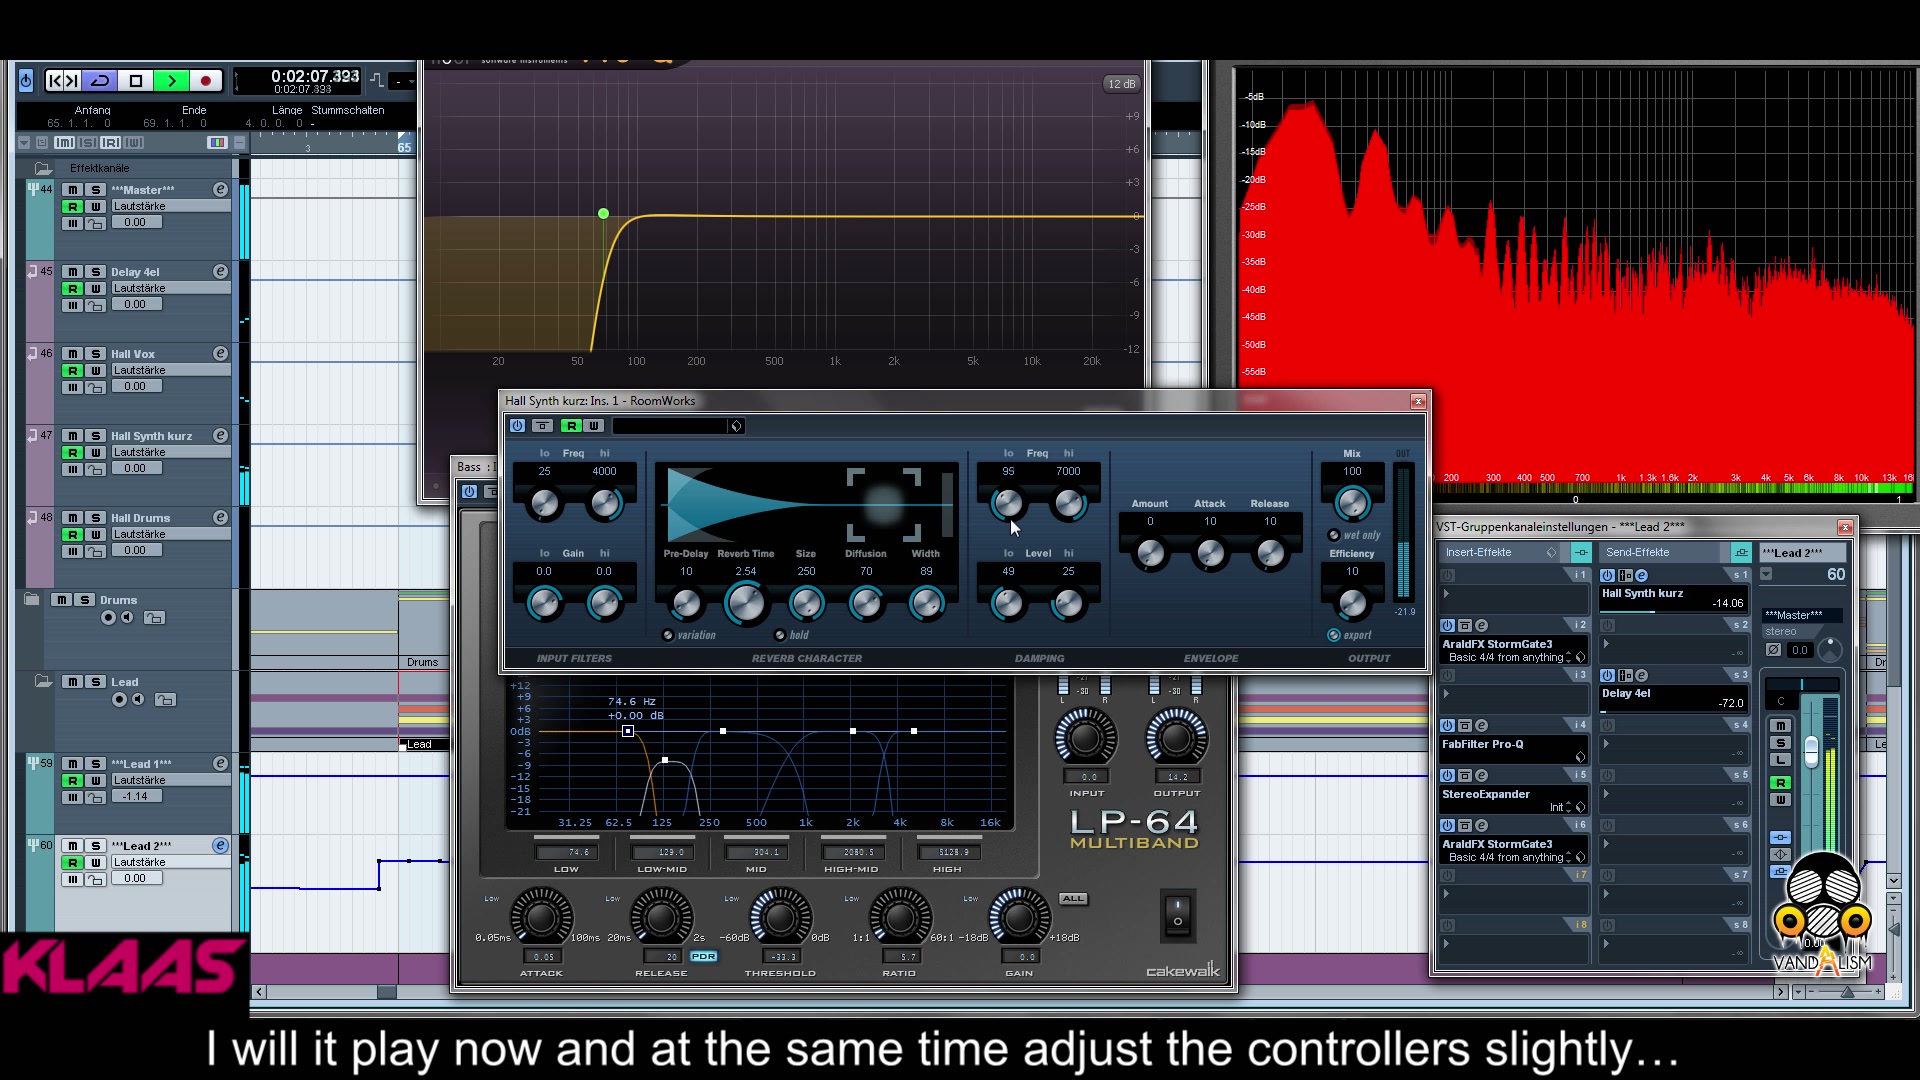
Task: Click the Mix knob in RoomWorks output
Action: pos(1352,503)
